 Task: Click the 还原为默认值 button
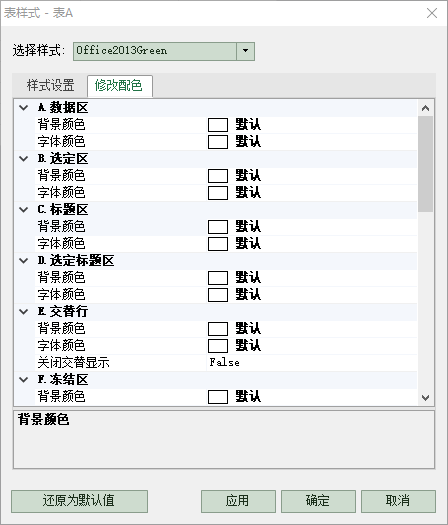79,501
